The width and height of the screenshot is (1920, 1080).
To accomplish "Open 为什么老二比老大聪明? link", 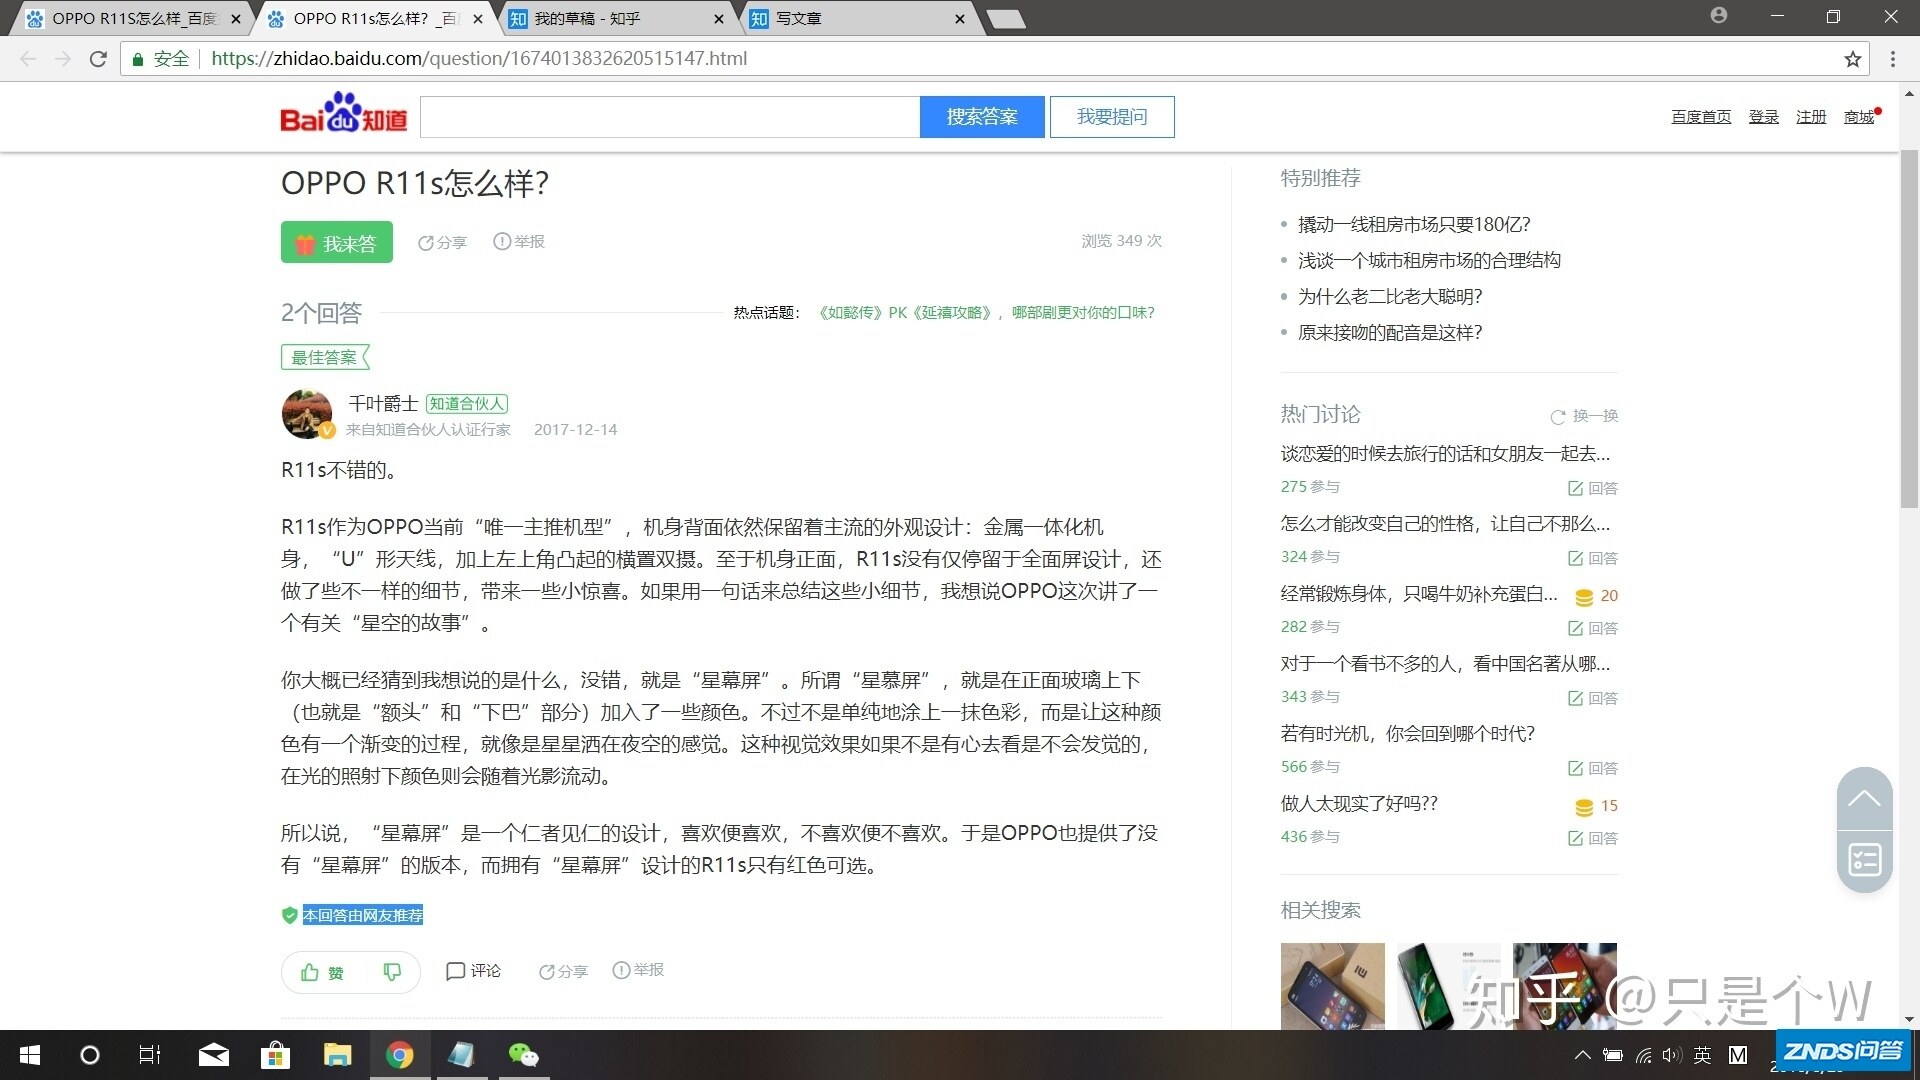I will point(1390,296).
